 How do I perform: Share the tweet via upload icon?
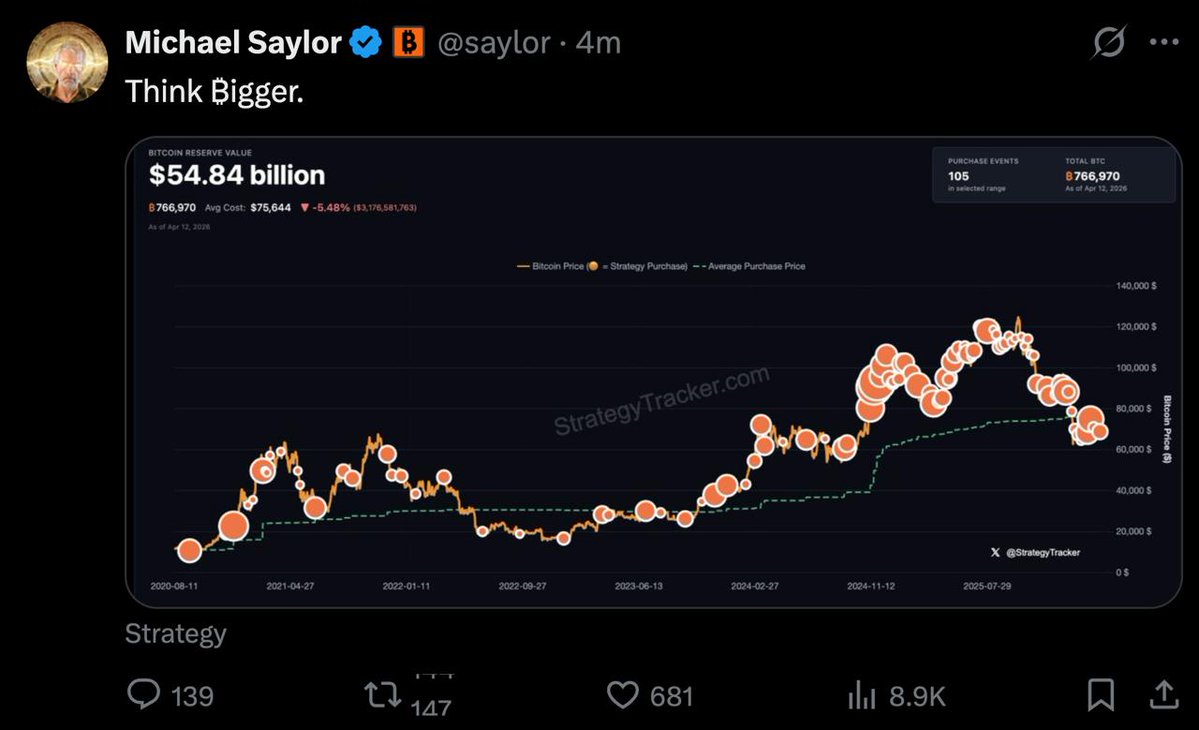tap(1165, 694)
